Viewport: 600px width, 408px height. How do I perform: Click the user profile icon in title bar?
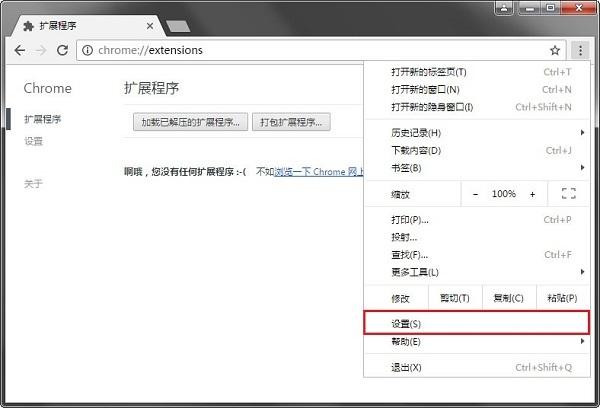coord(504,8)
